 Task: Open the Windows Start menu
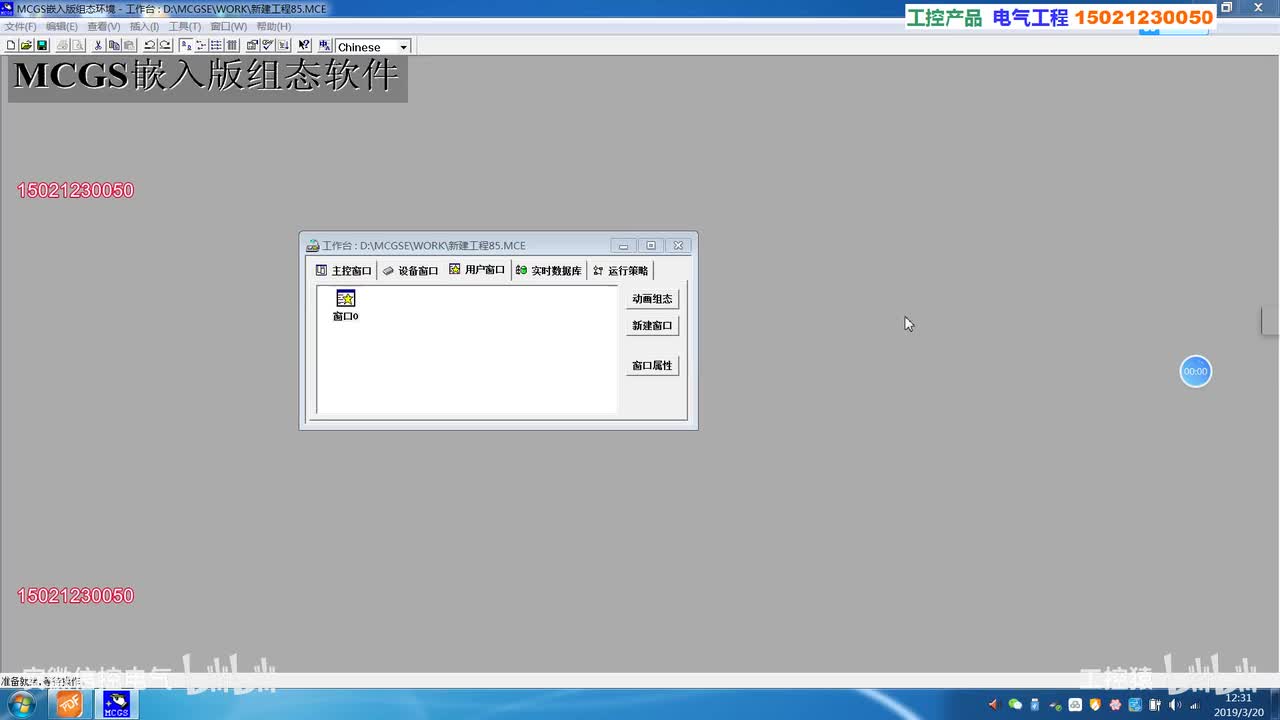20,704
